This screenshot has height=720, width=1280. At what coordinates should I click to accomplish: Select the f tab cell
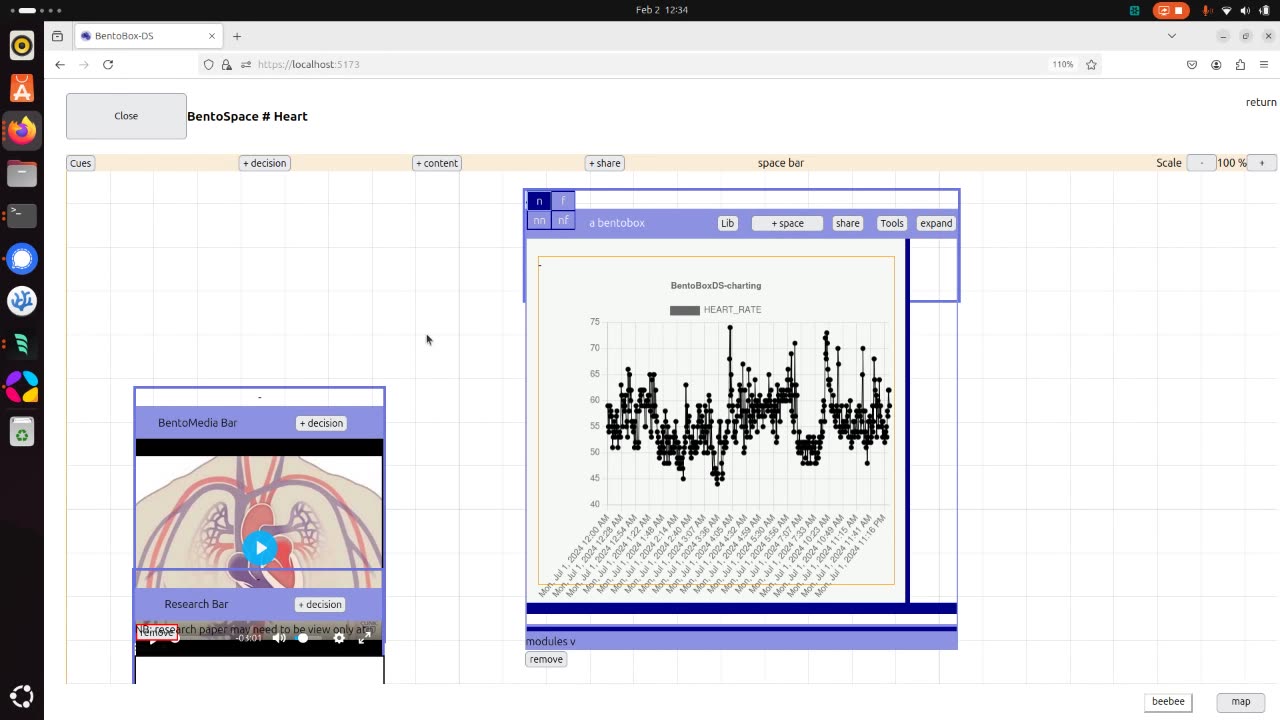(x=563, y=201)
